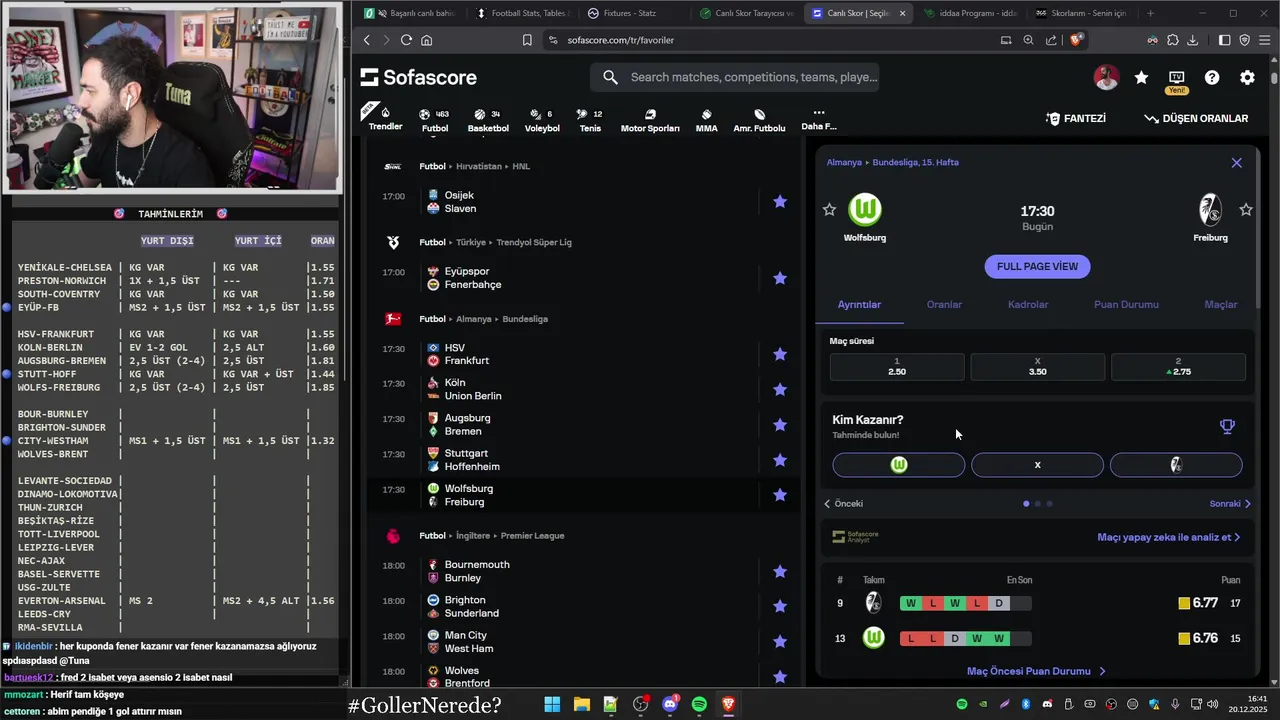Click the Brave shields icon

tap(1076, 40)
